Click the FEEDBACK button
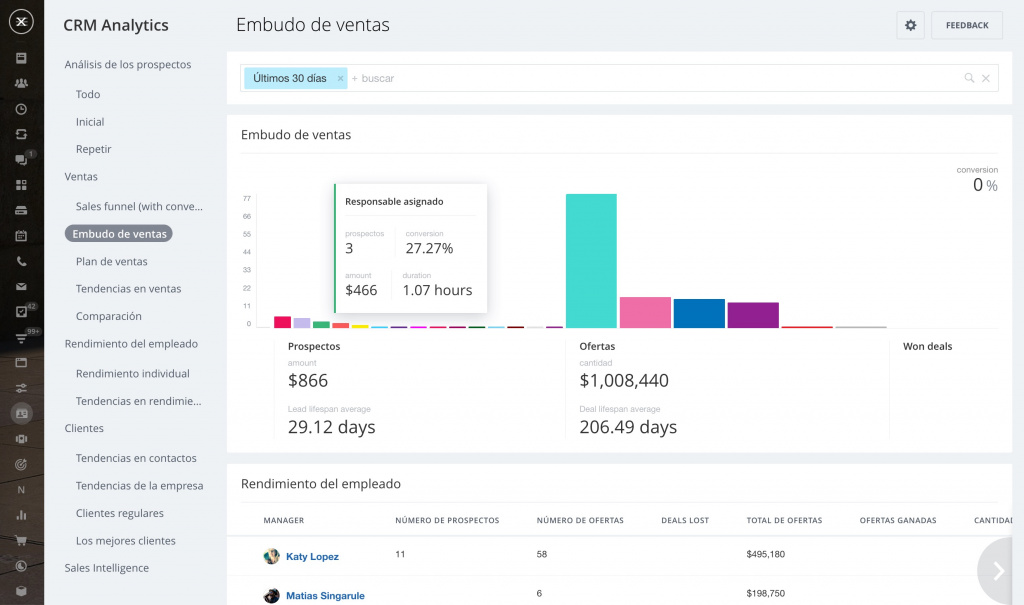 966,25
